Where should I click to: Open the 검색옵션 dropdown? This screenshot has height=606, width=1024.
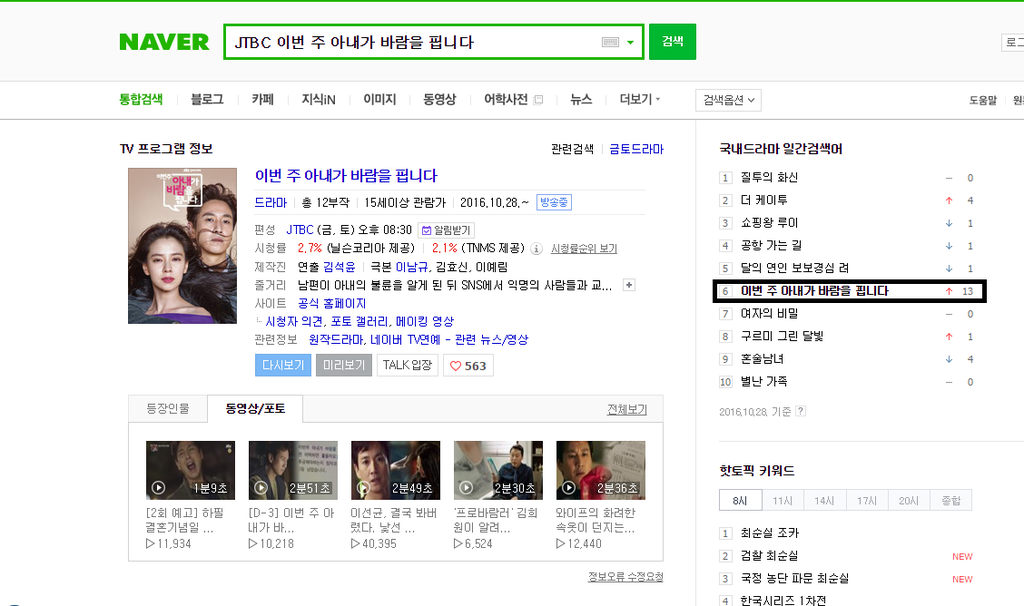[728, 100]
